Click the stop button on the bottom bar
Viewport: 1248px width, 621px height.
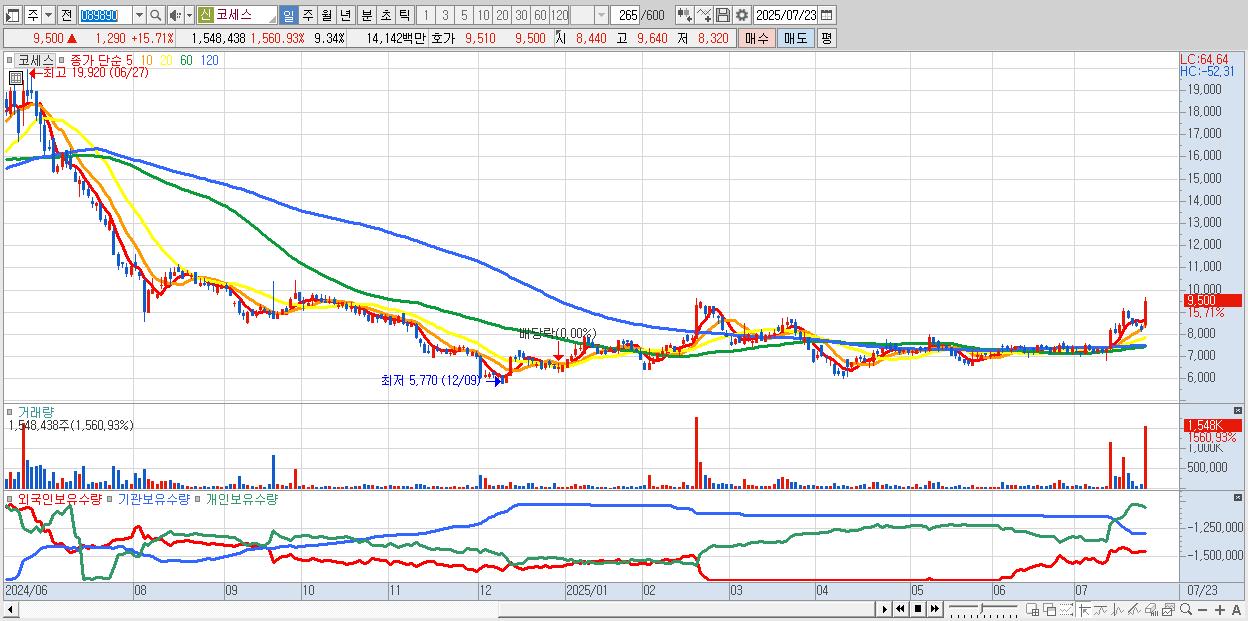click(x=918, y=609)
